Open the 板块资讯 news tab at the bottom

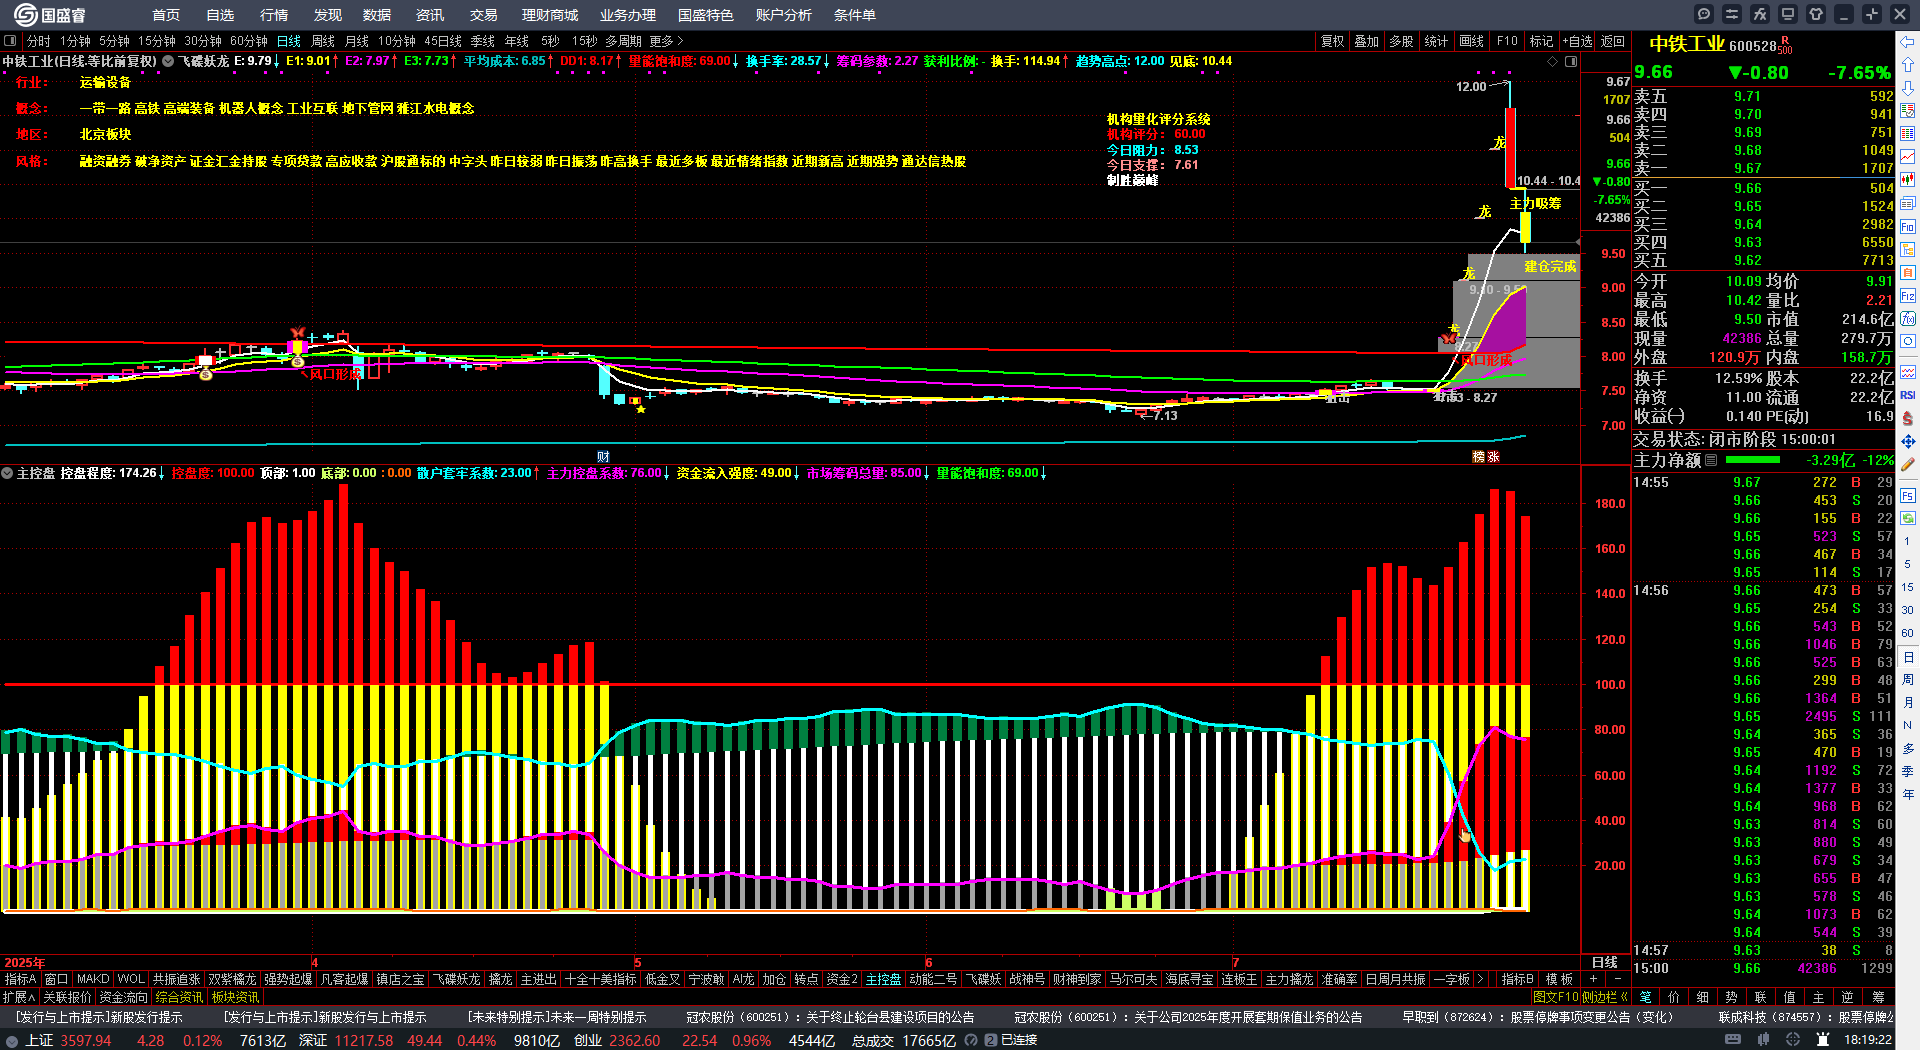click(235, 997)
